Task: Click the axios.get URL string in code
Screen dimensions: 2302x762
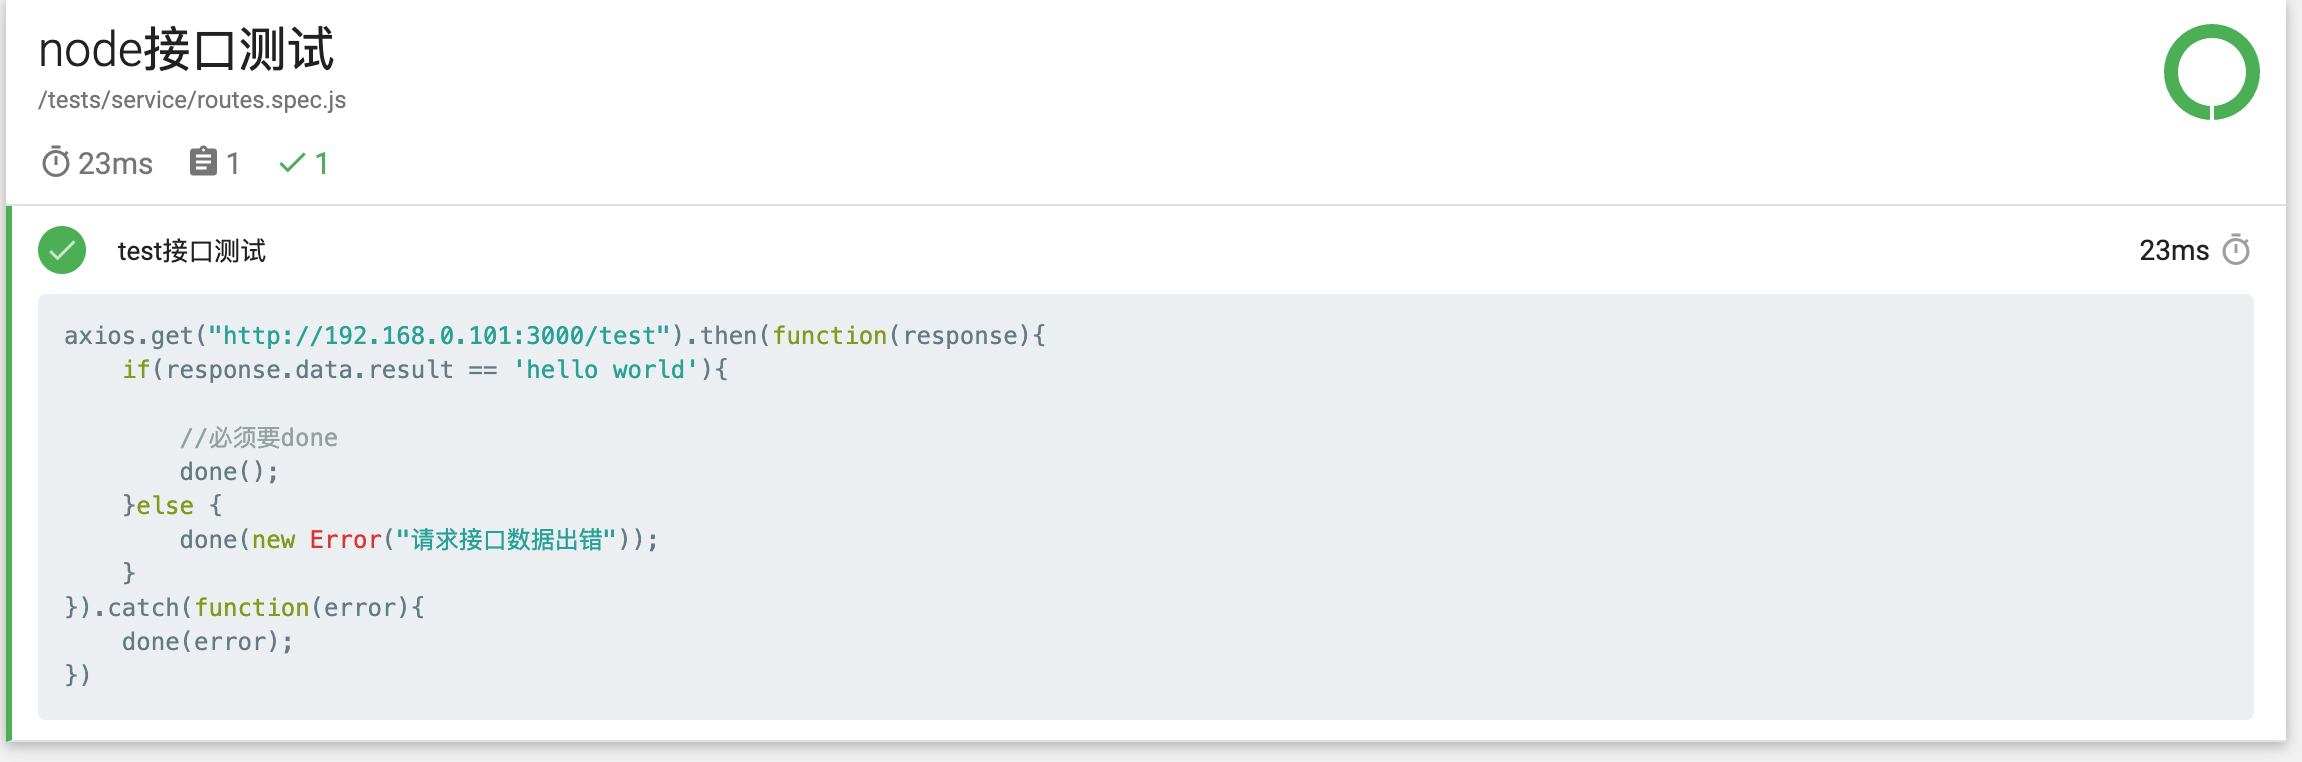Action: point(439,335)
